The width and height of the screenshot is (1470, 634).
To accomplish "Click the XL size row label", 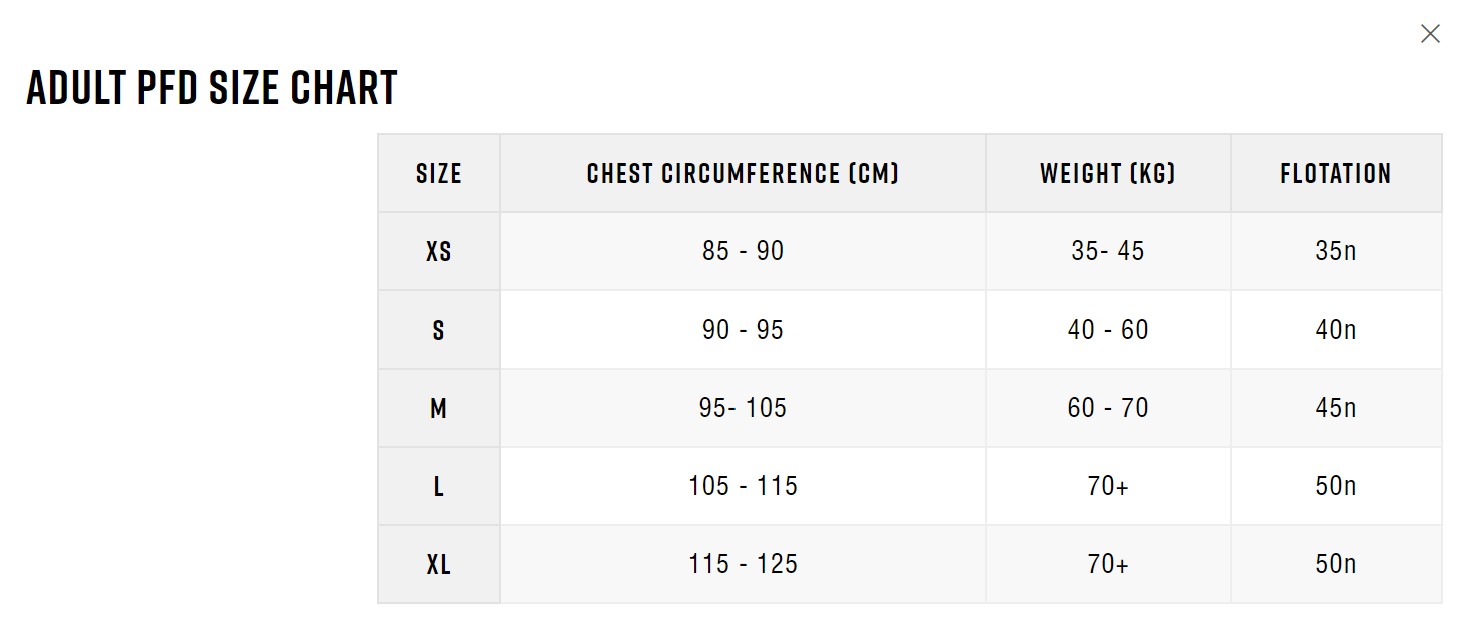I will coord(439,564).
